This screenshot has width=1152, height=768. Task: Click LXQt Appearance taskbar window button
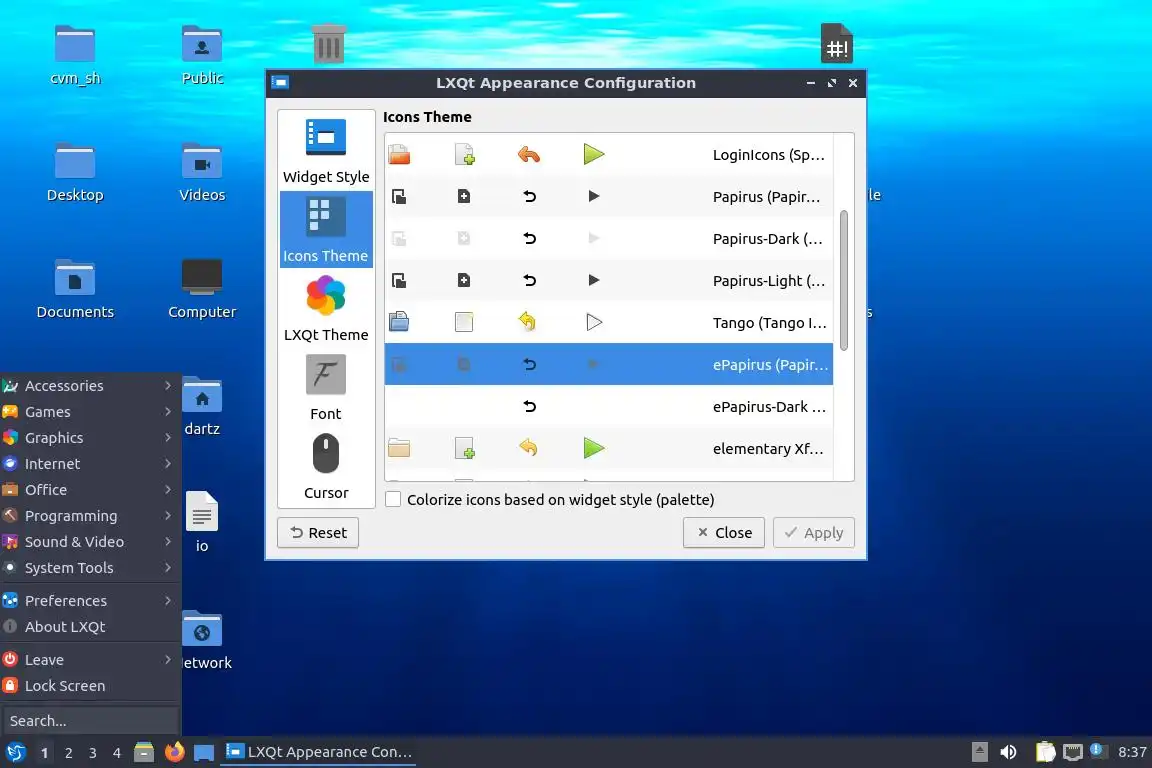pyautogui.click(x=319, y=752)
